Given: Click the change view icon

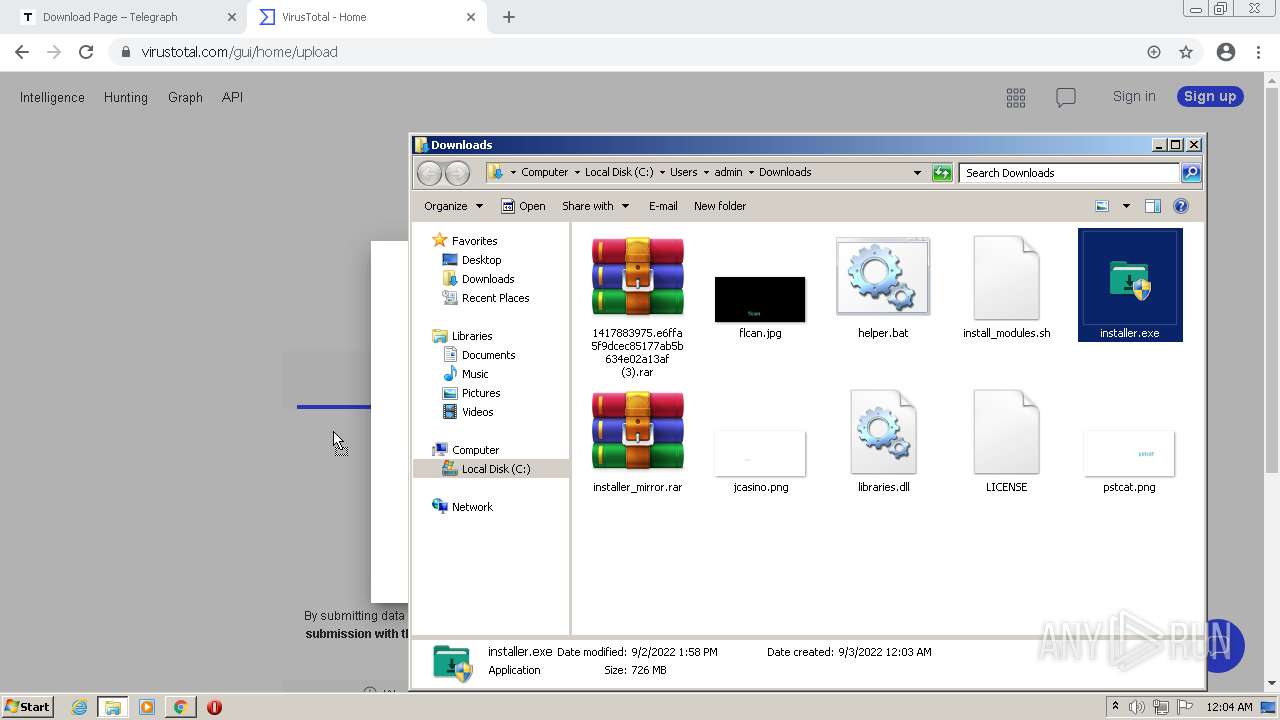Looking at the screenshot, I should 1102,206.
